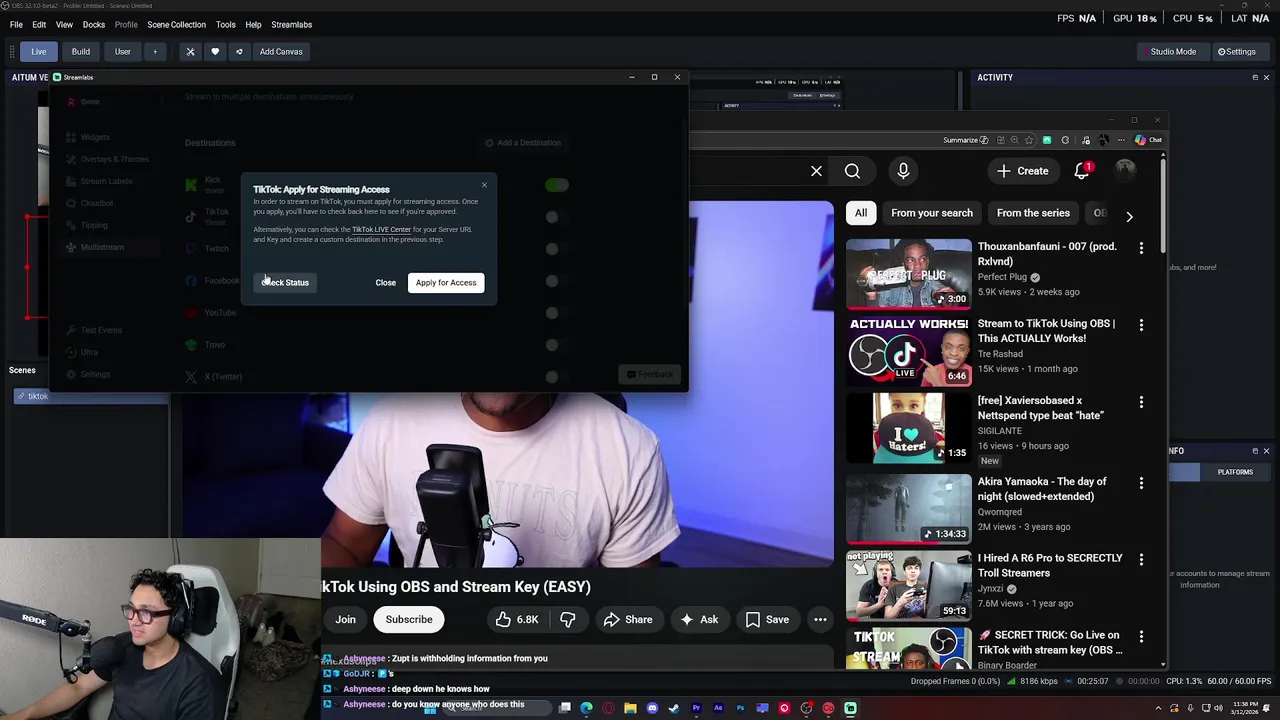The height and width of the screenshot is (720, 1280).
Task: Click the YouTube Create button
Action: click(x=1023, y=171)
